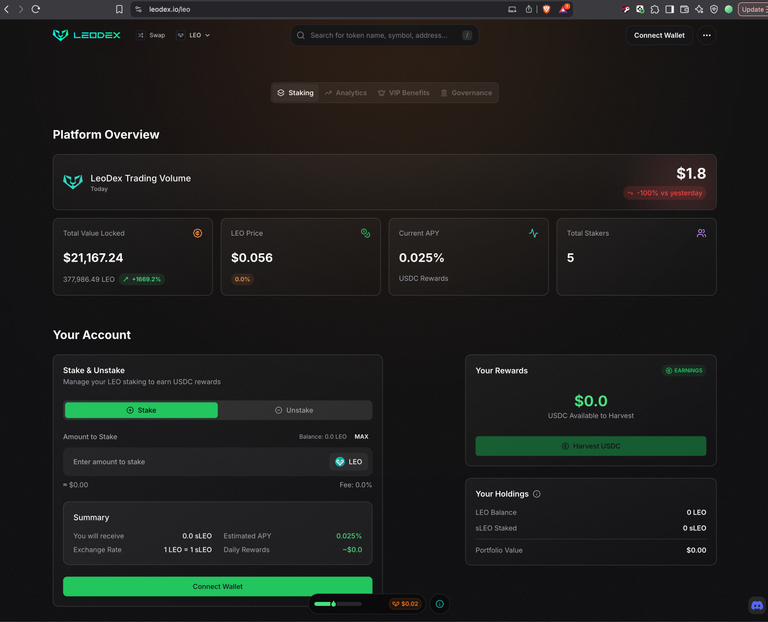Open the VIP Benefits tab
This screenshot has width=768, height=622.
pos(404,93)
